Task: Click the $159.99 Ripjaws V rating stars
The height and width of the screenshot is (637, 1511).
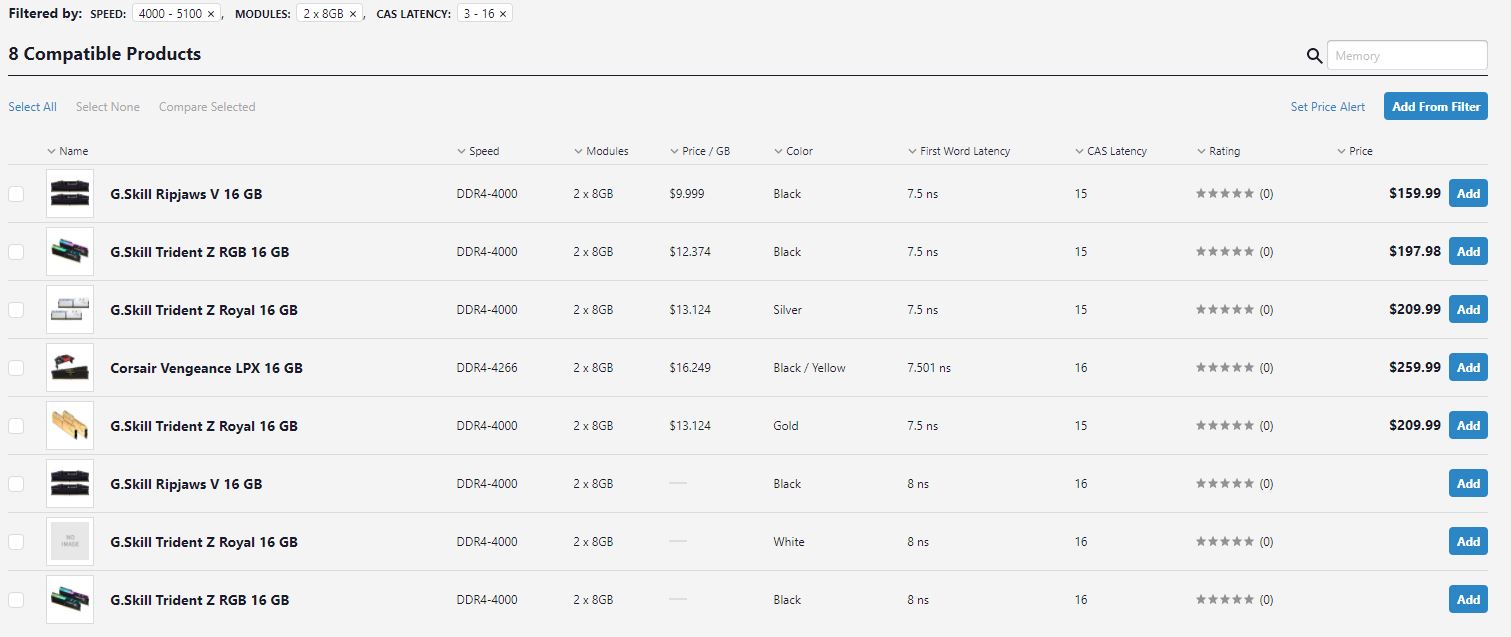Action: tap(1225, 194)
